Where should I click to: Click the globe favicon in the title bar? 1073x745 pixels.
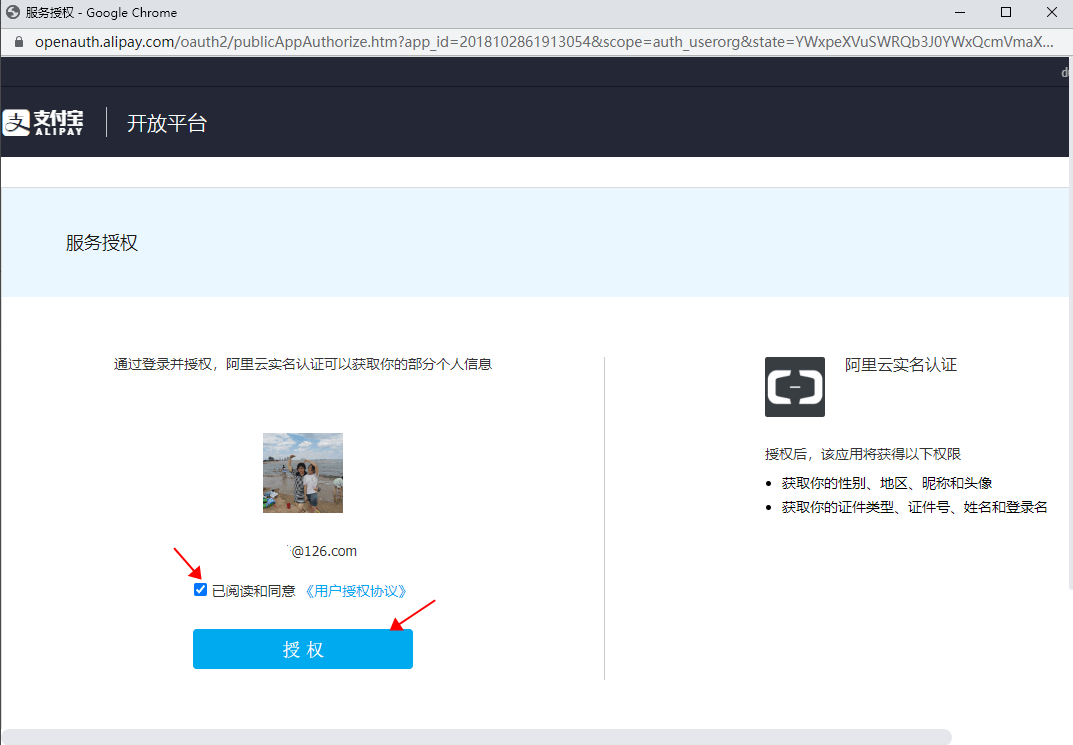(12, 12)
